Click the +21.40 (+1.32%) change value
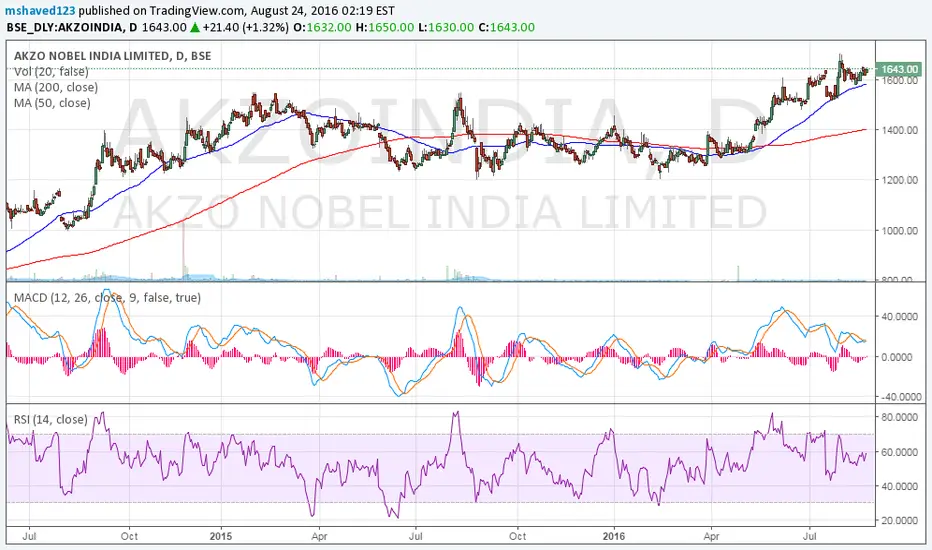This screenshot has width=932, height=550. click(245, 27)
